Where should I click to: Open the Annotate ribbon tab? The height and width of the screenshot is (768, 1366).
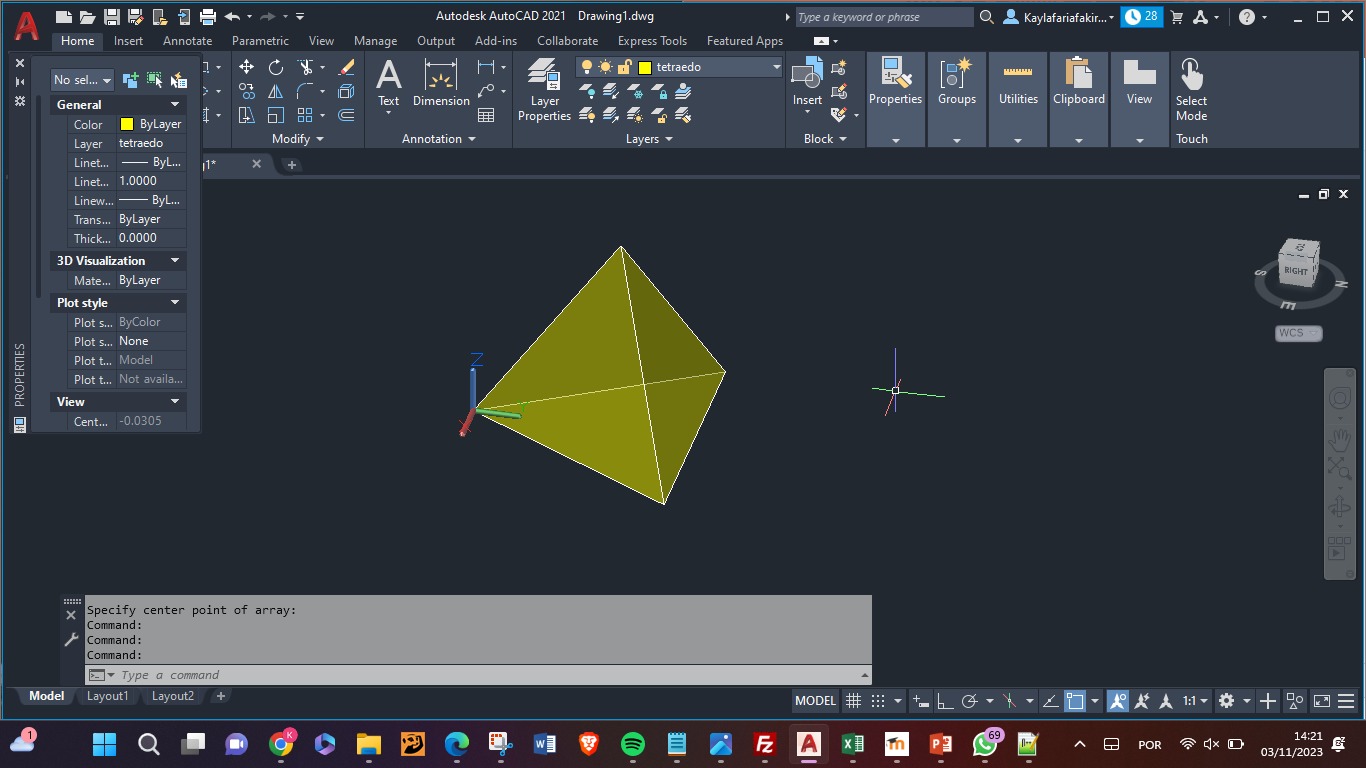tap(187, 41)
